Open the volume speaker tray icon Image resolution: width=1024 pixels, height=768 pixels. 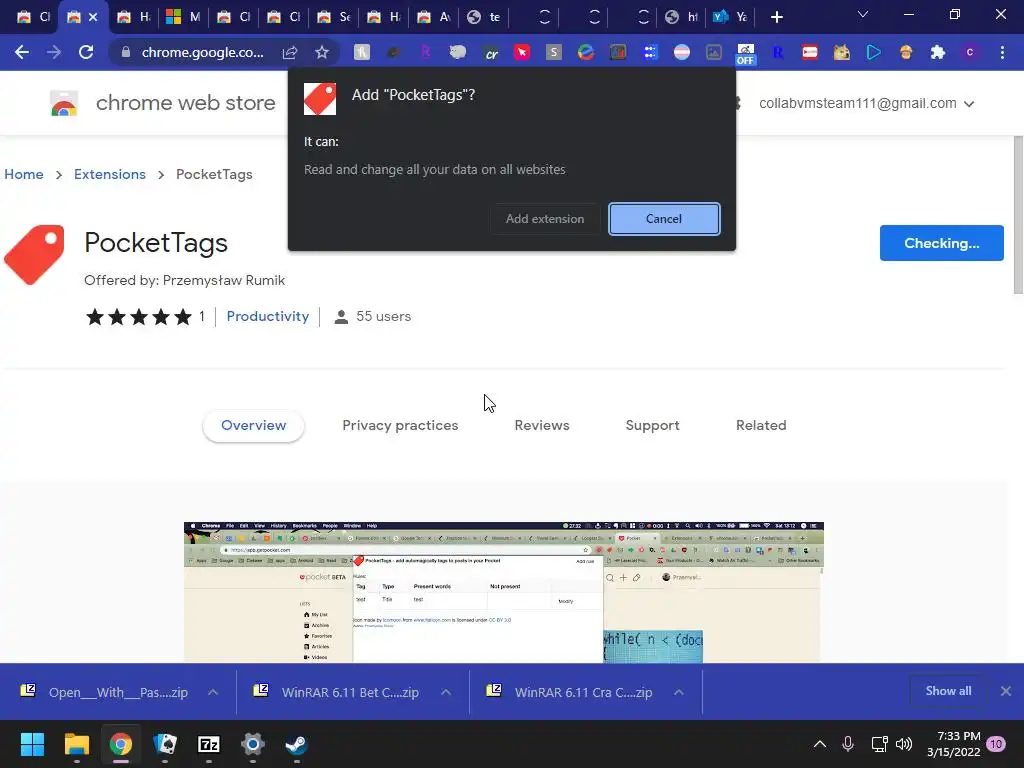pyautogui.click(x=904, y=744)
